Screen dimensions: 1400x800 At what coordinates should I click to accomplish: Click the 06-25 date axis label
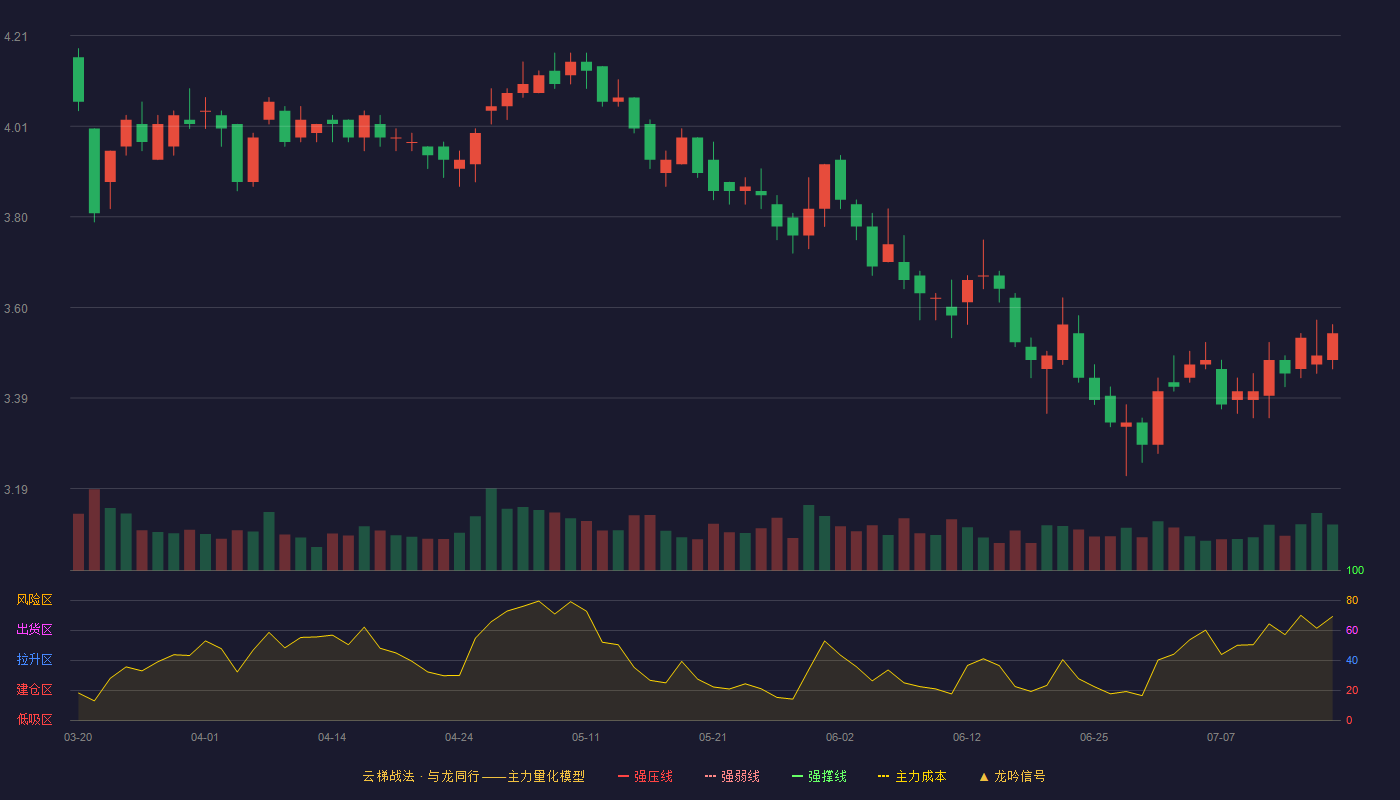(x=1094, y=737)
